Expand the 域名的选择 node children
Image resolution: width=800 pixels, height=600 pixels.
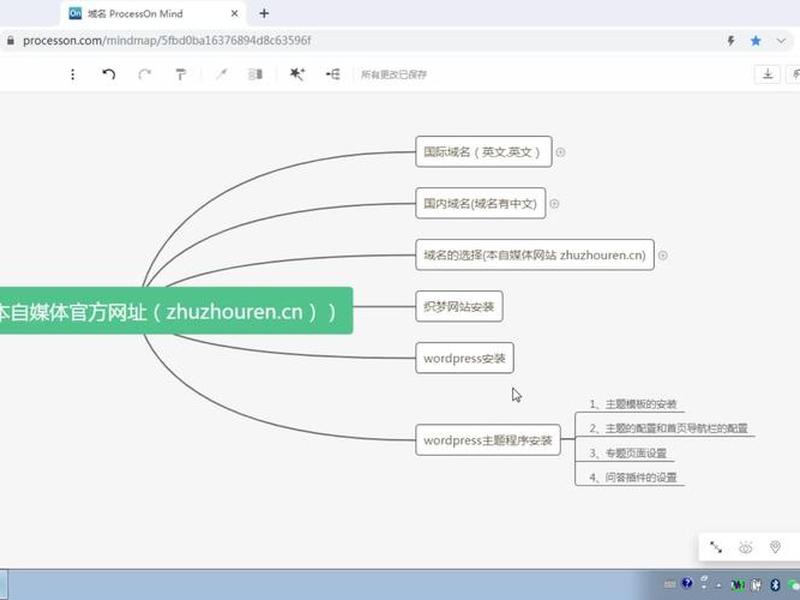662,255
